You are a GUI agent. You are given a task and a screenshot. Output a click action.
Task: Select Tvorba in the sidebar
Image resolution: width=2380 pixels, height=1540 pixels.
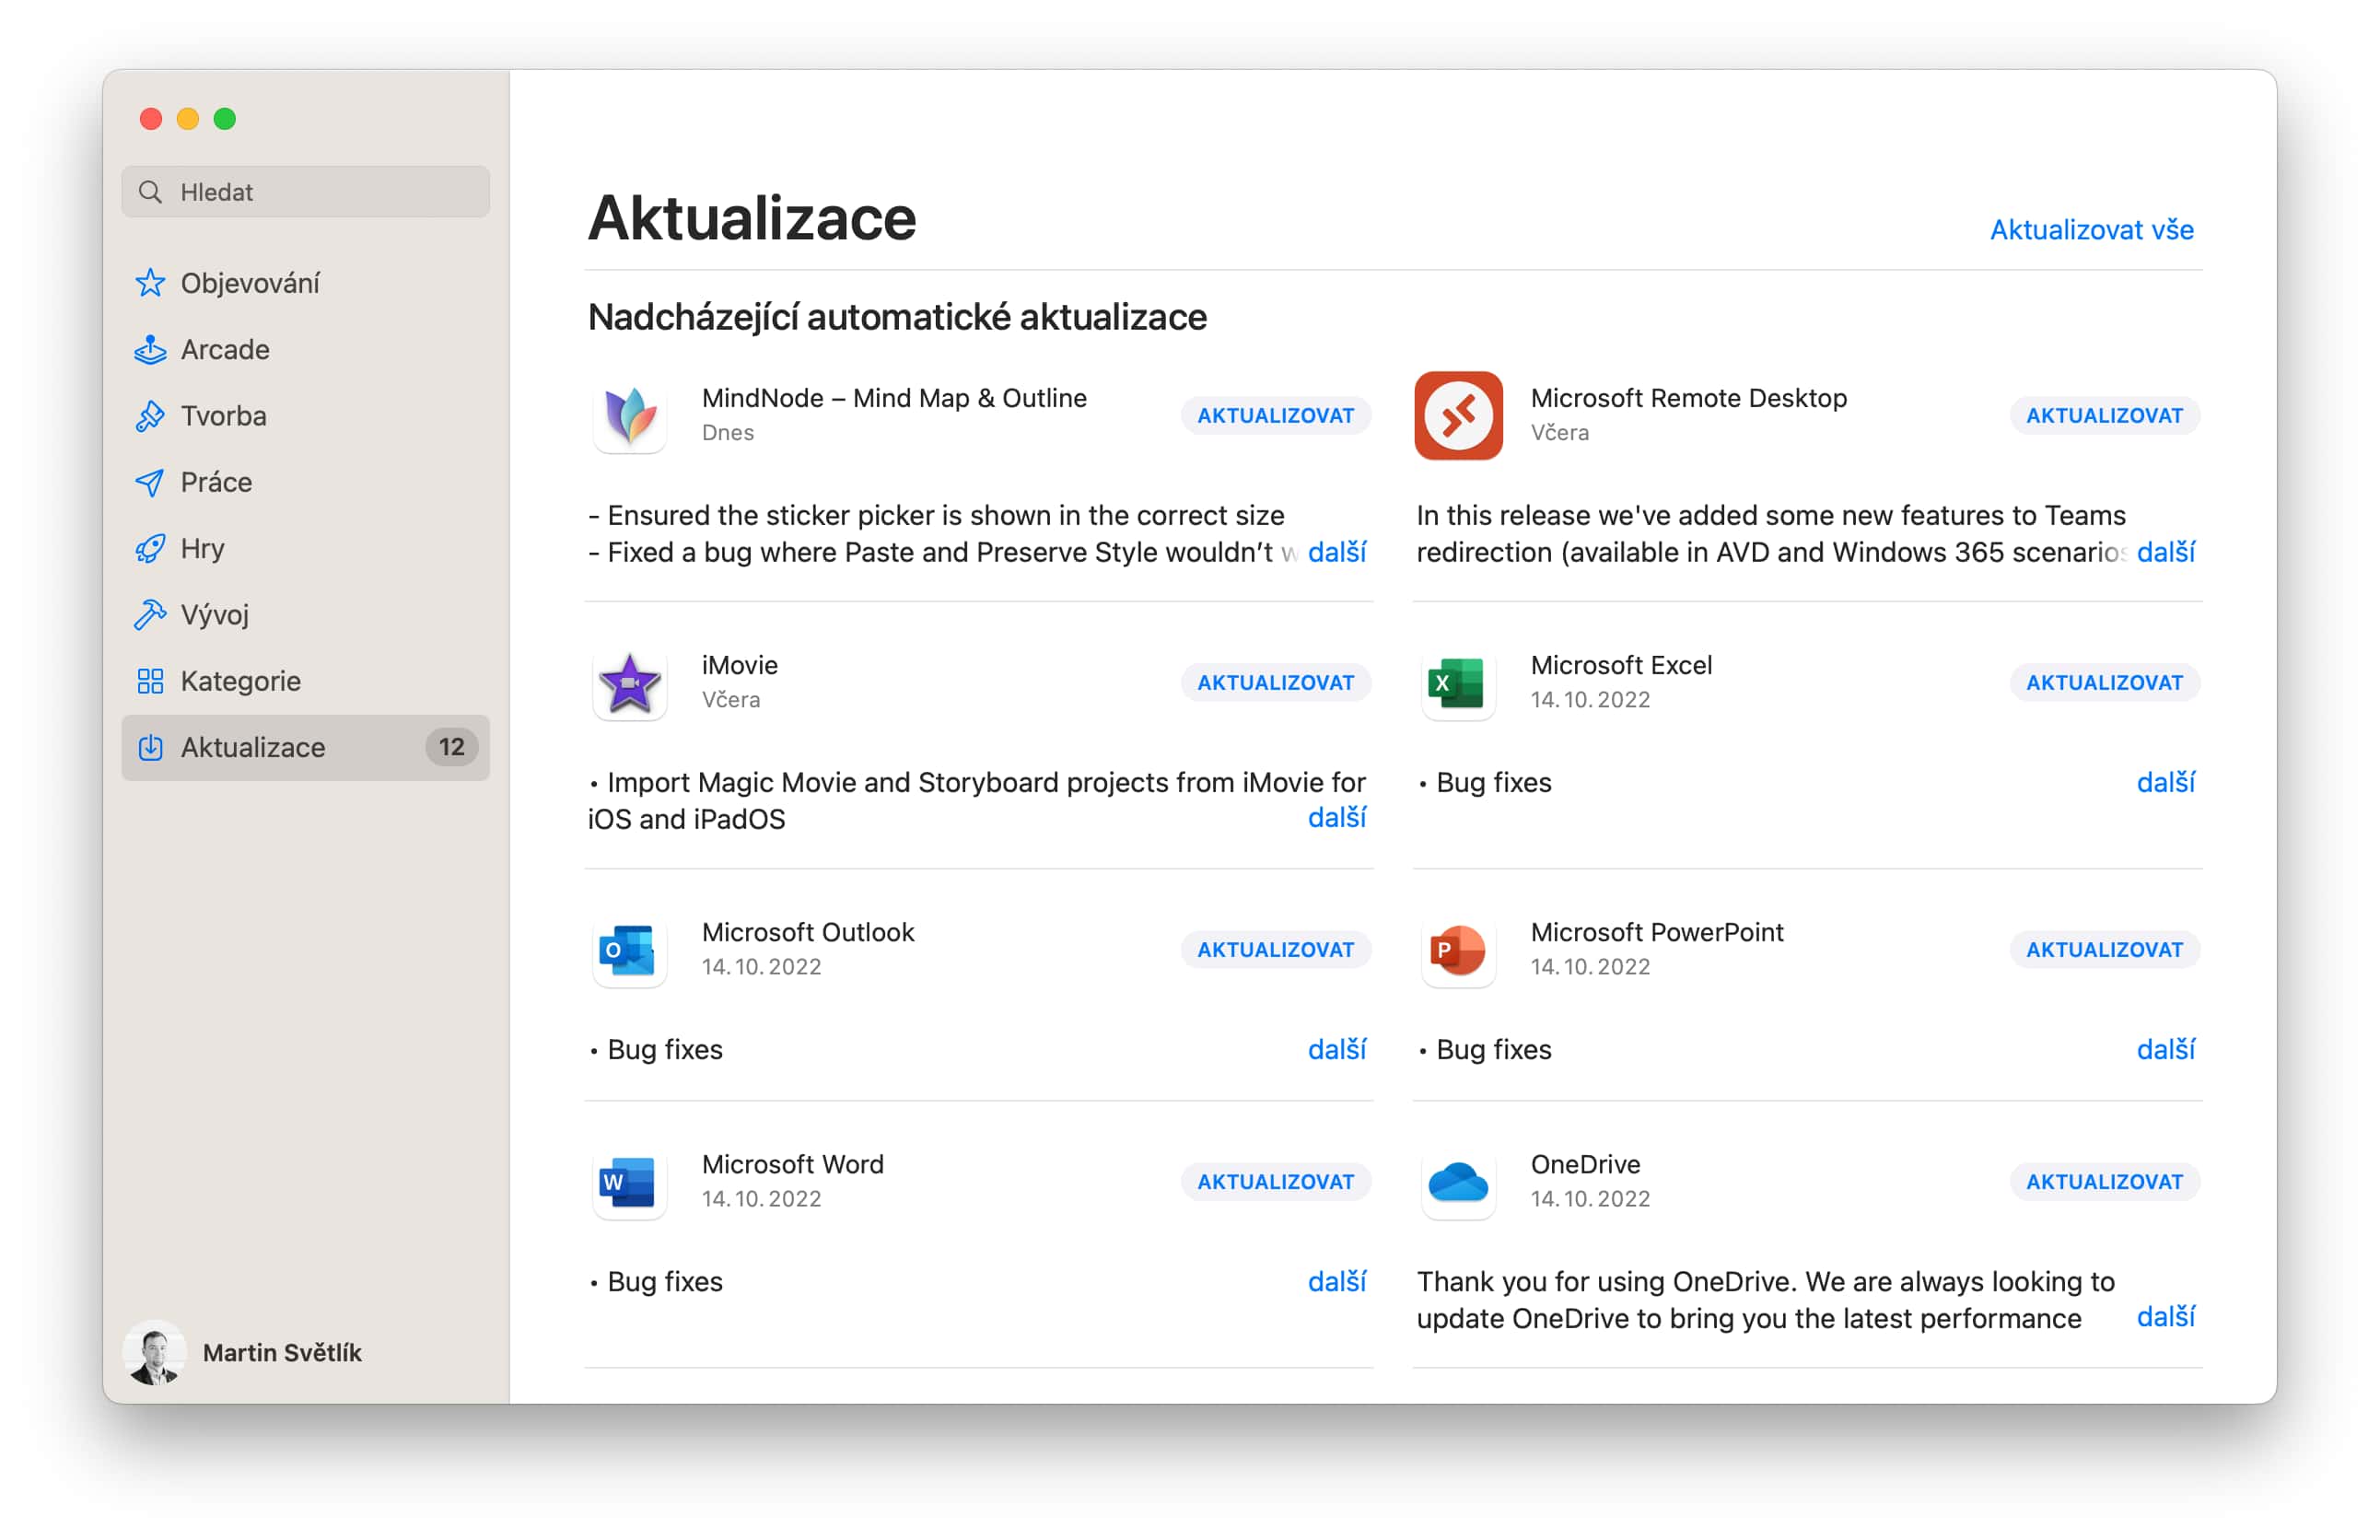coord(305,416)
